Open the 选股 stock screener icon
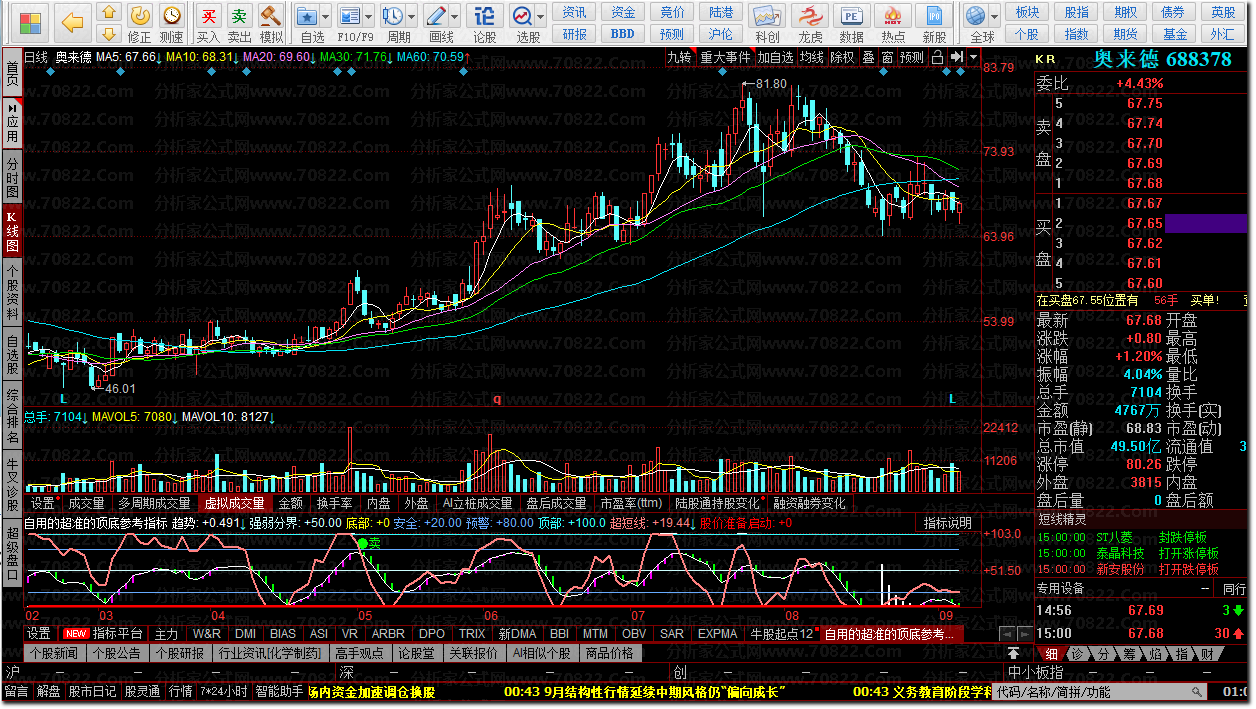 pos(523,15)
